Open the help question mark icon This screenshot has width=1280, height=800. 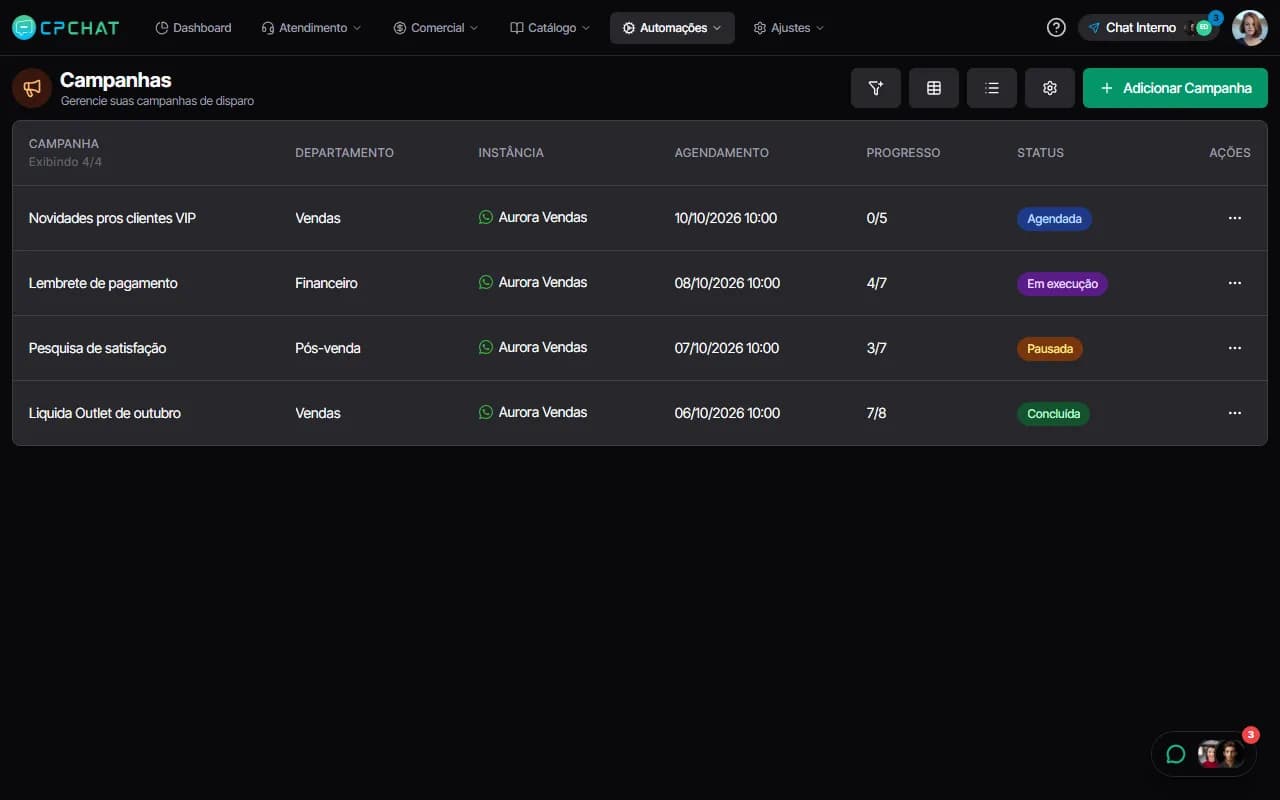click(1056, 28)
